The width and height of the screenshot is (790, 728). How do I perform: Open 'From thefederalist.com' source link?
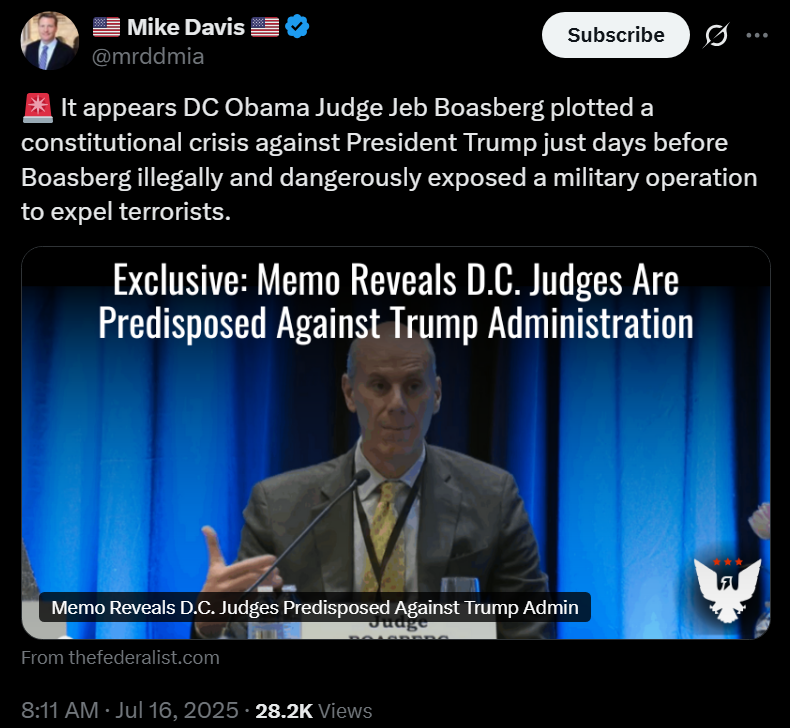point(120,657)
